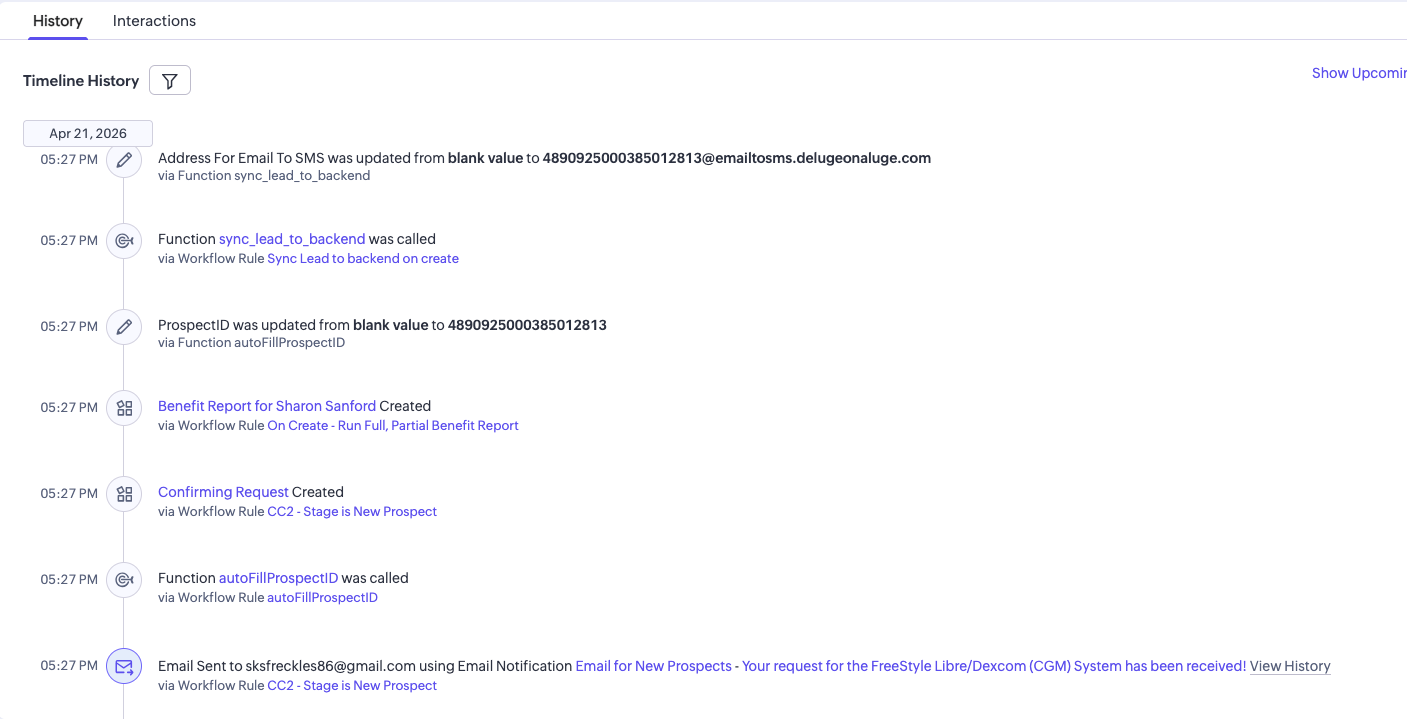
Task: Open Benefit Report for Sharon Sanford
Action: 266,405
